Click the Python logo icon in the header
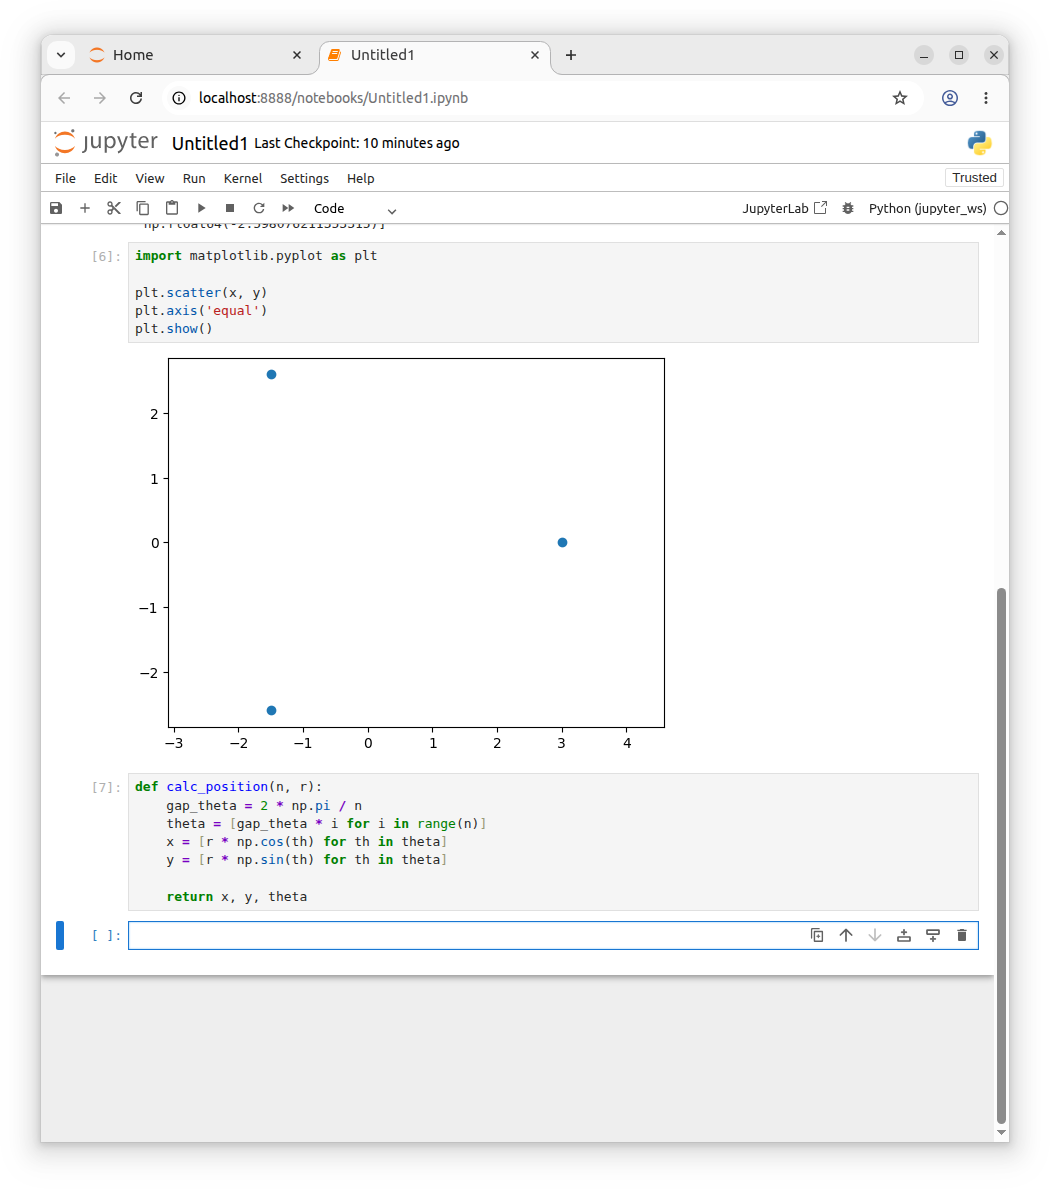1050x1189 pixels. pos(979,143)
